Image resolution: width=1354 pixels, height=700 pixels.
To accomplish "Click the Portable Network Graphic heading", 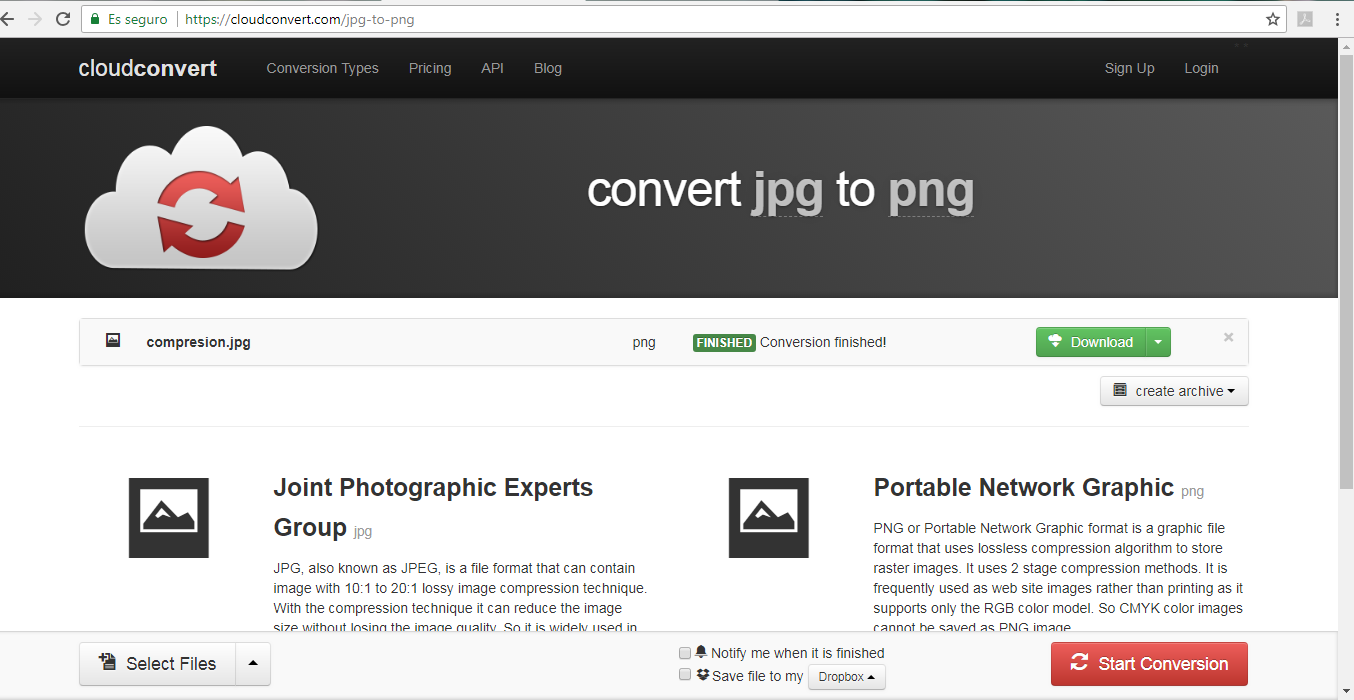I will pyautogui.click(x=1024, y=487).
